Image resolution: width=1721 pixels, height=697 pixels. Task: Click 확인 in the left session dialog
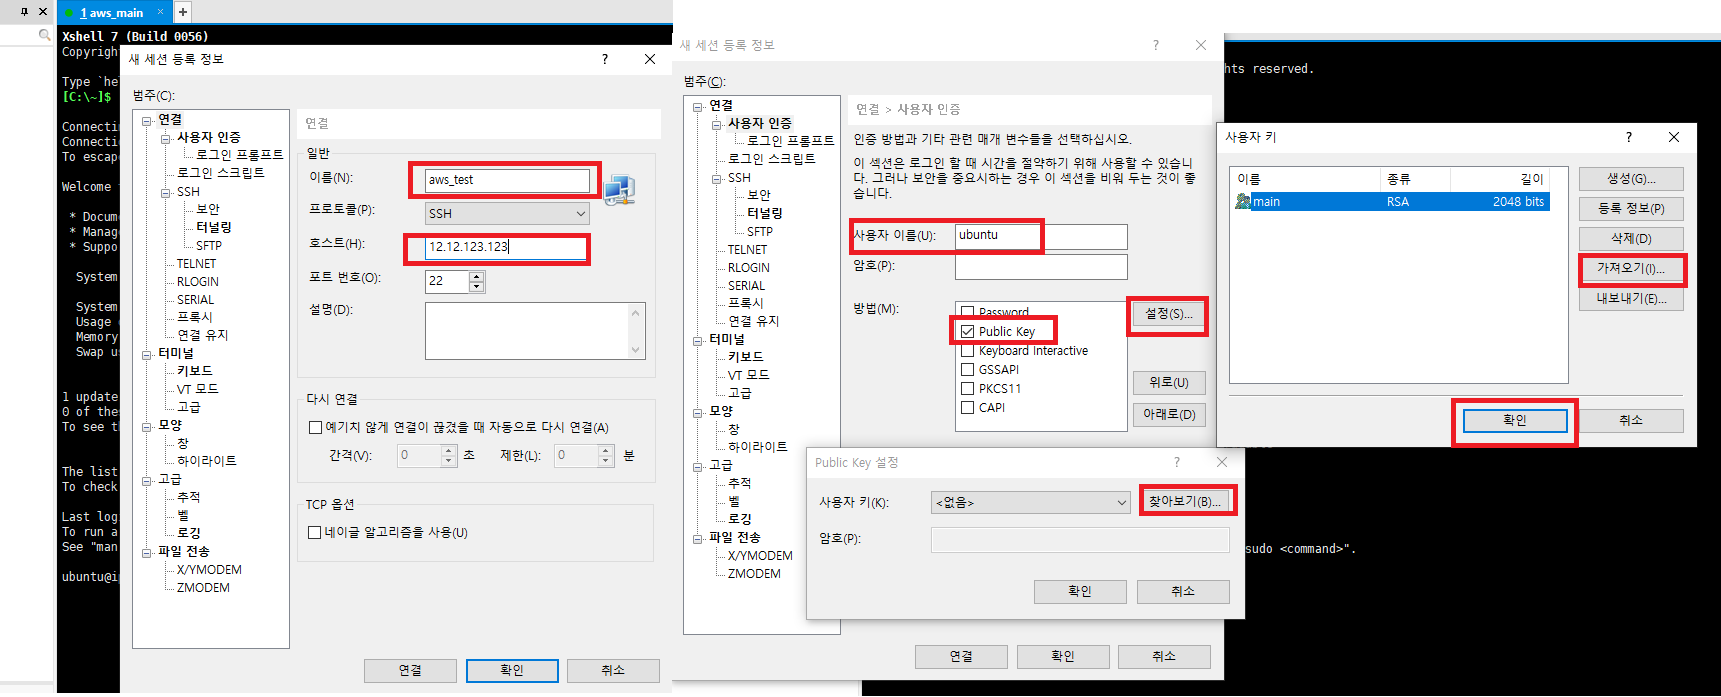[x=512, y=670]
